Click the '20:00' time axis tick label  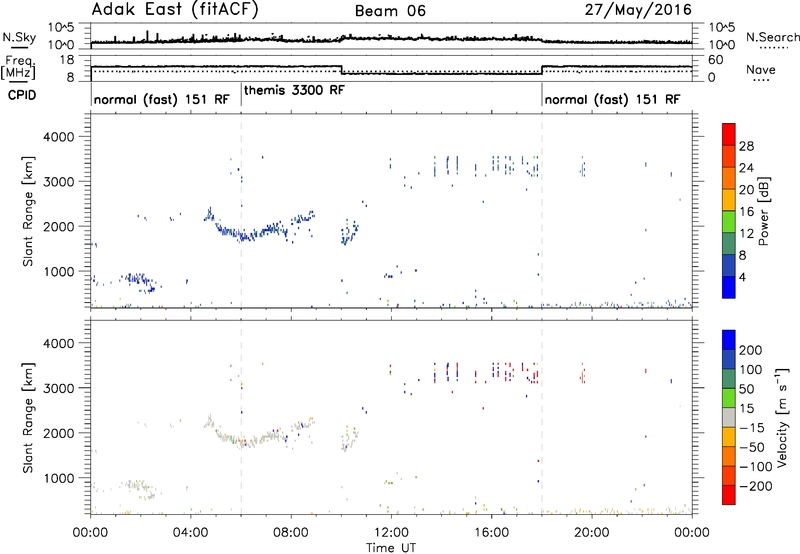click(591, 533)
